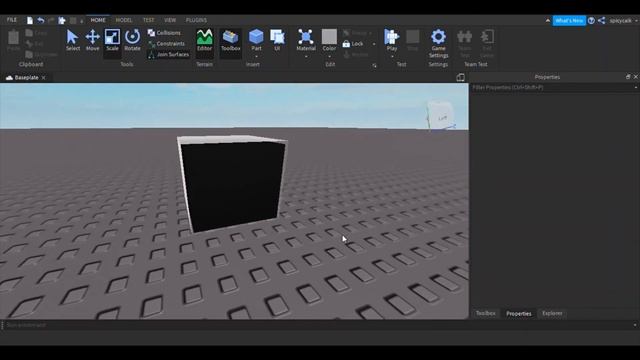Select the Select arrow tool
Image resolution: width=640 pixels, height=360 pixels.
point(73,40)
